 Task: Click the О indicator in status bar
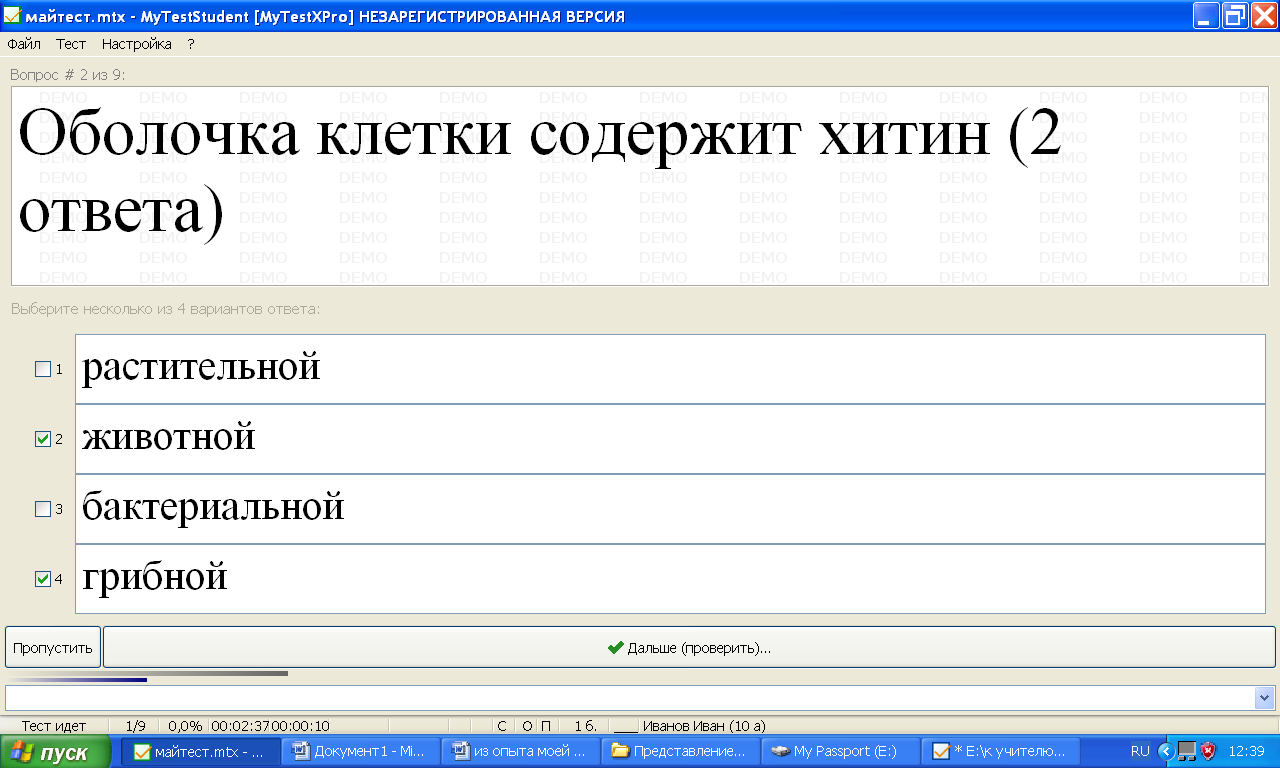coord(527,725)
